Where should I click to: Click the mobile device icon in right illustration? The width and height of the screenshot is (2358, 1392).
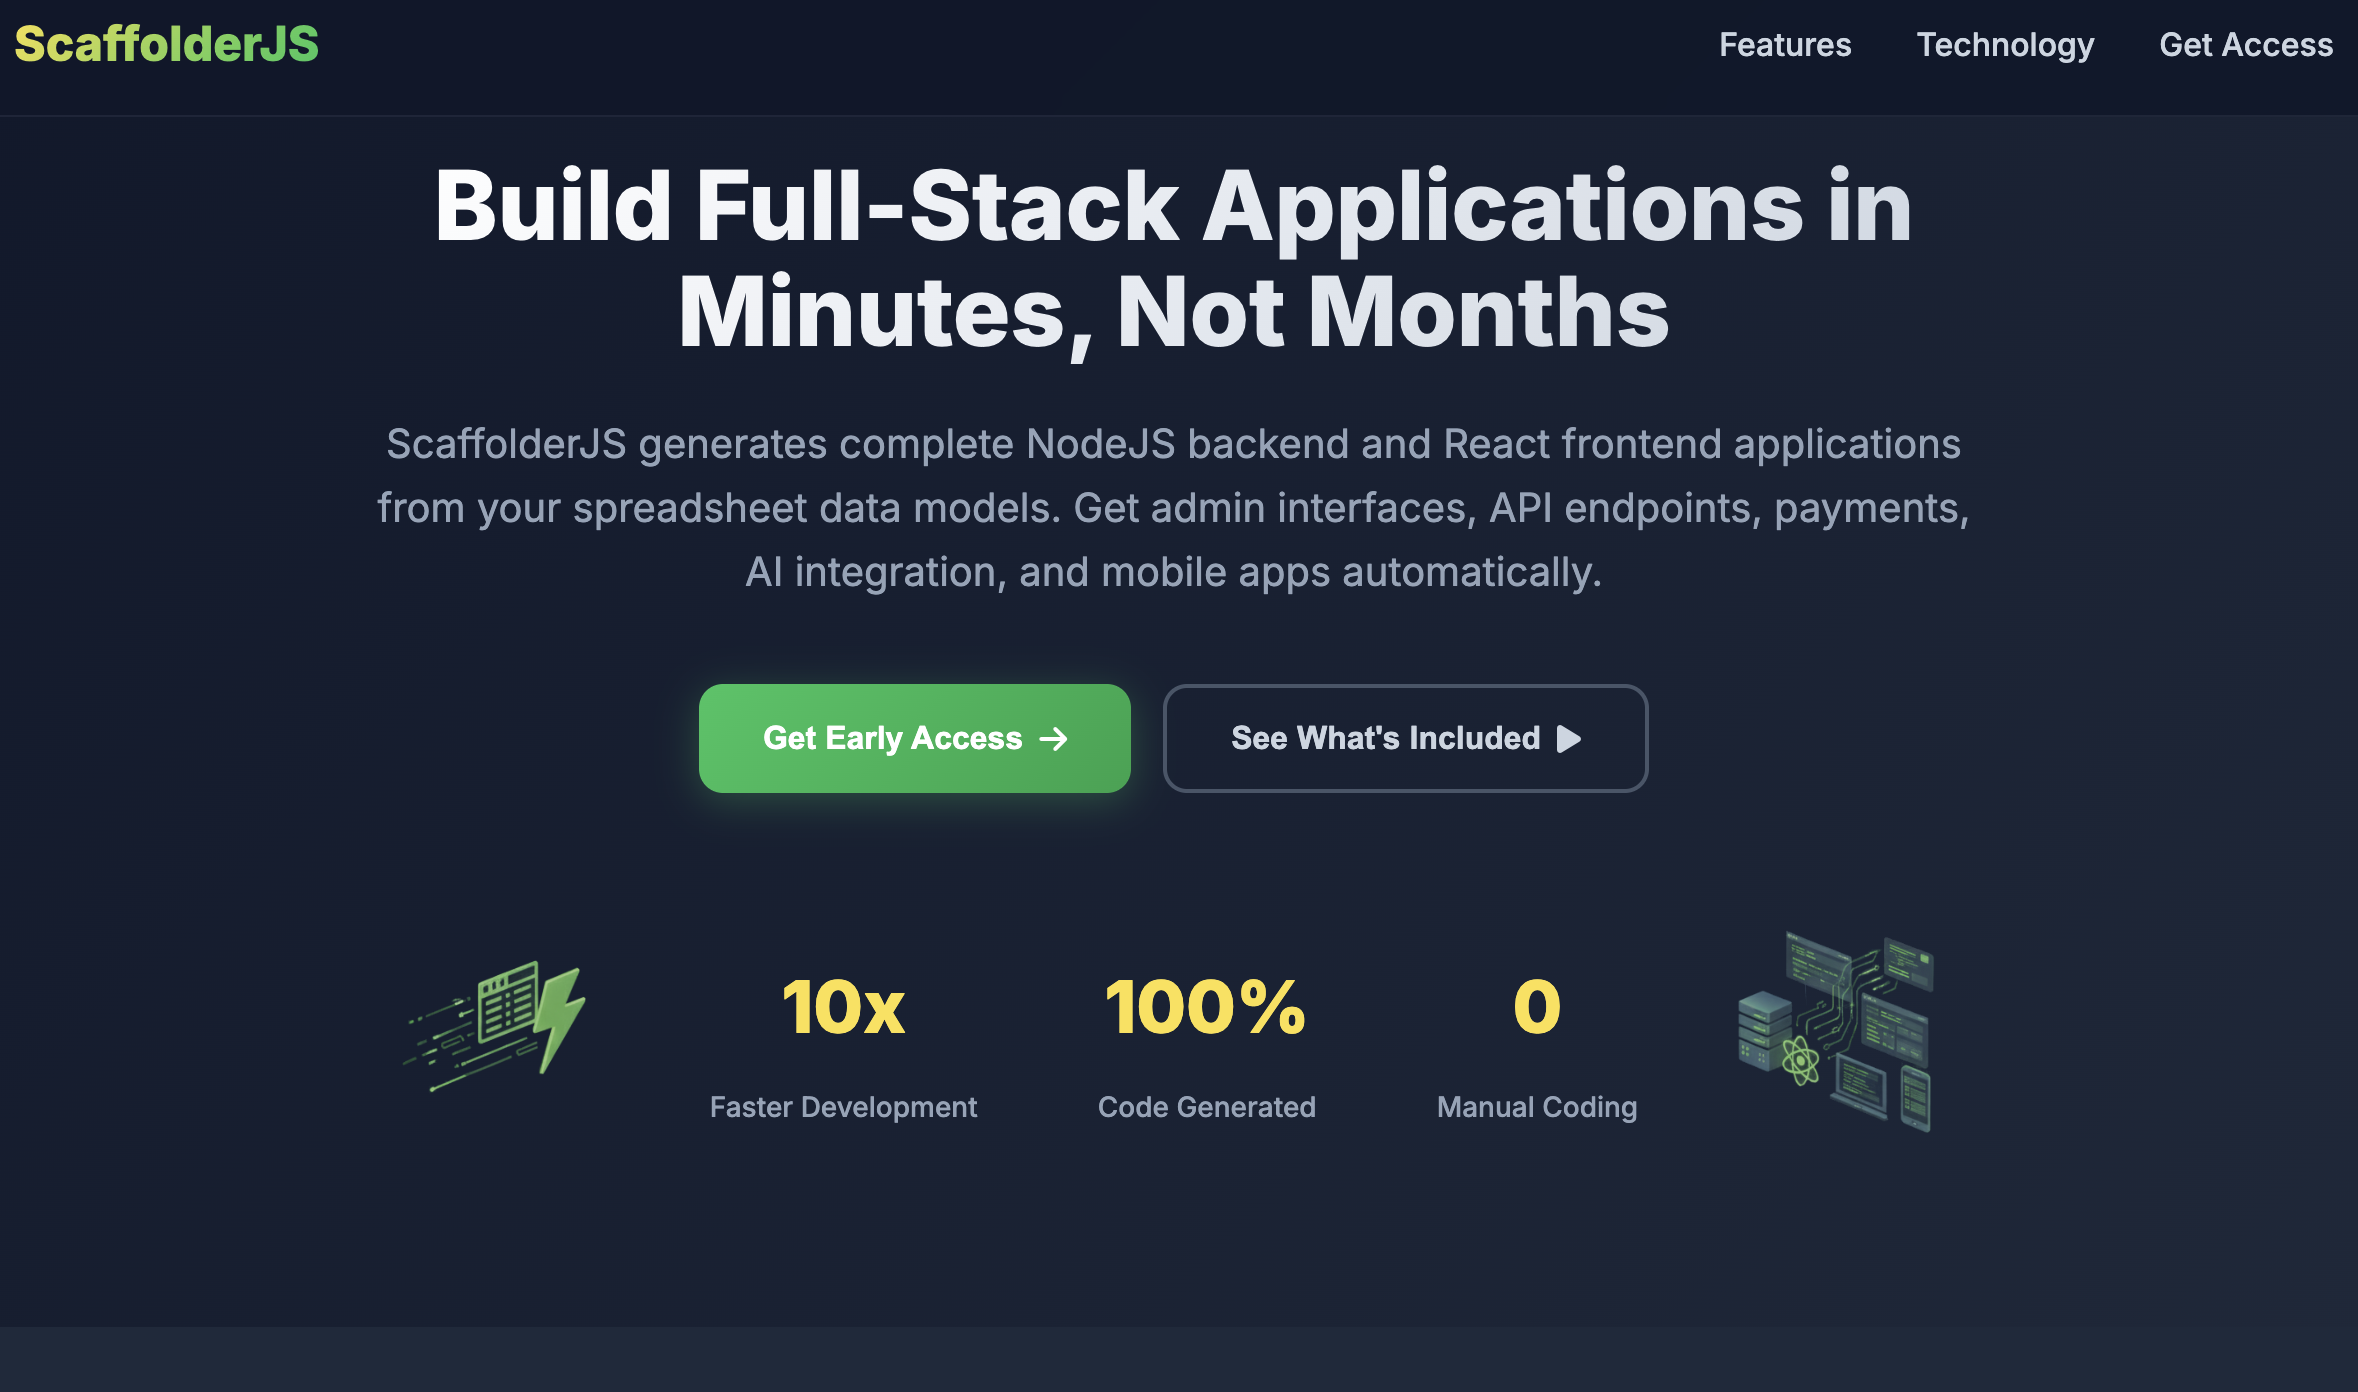click(x=1915, y=1098)
